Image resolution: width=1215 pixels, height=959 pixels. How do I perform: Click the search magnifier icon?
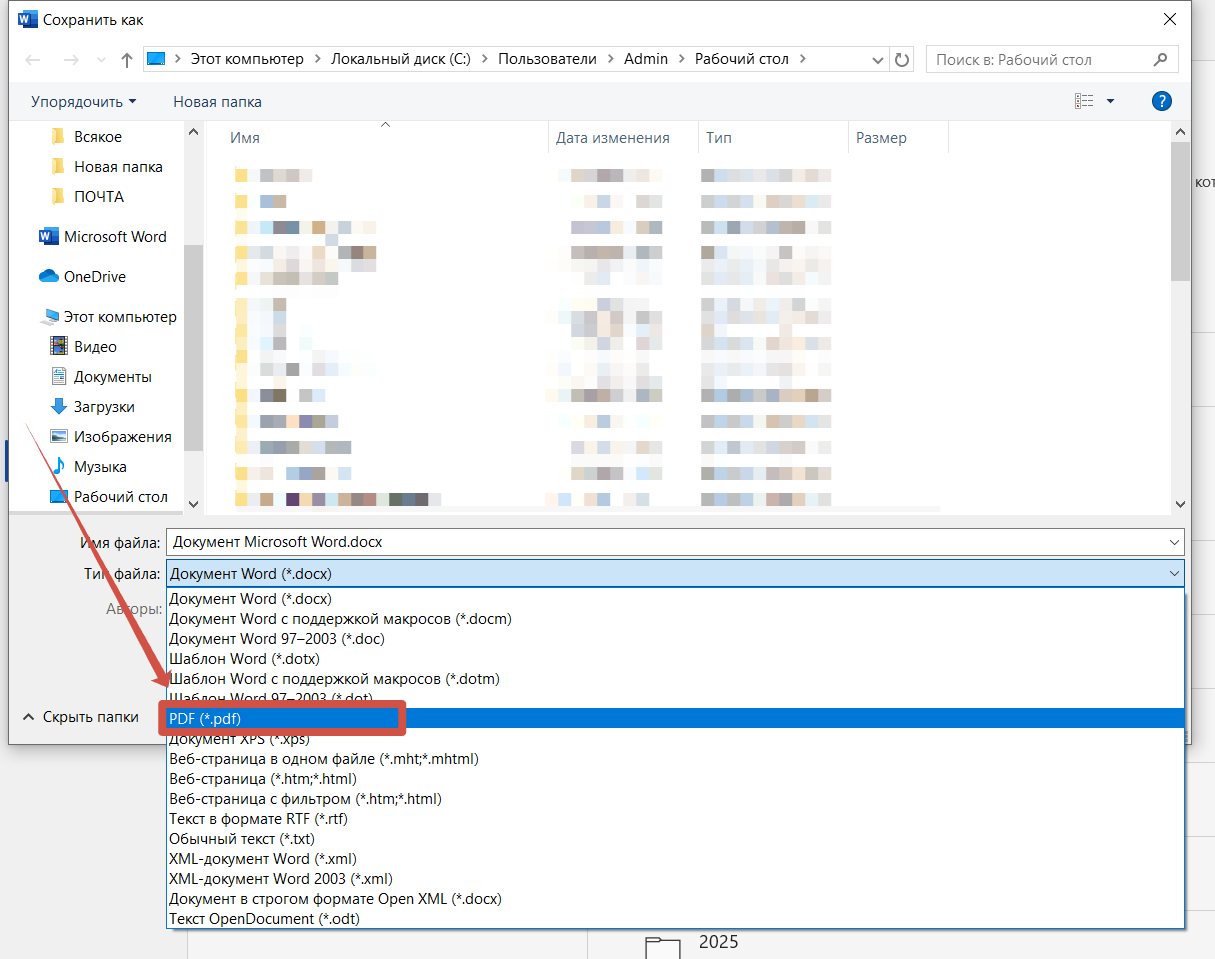(1160, 60)
